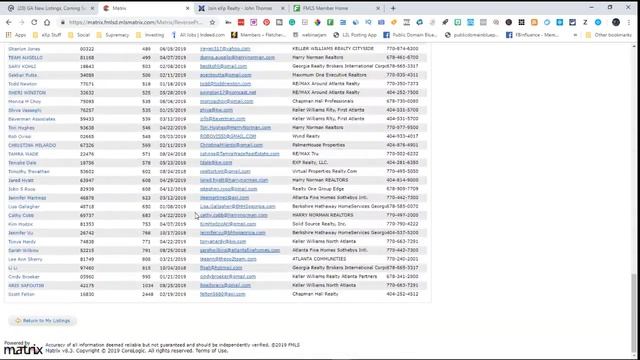
Task: Switch to Join eXp Realty tab
Action: point(241,8)
